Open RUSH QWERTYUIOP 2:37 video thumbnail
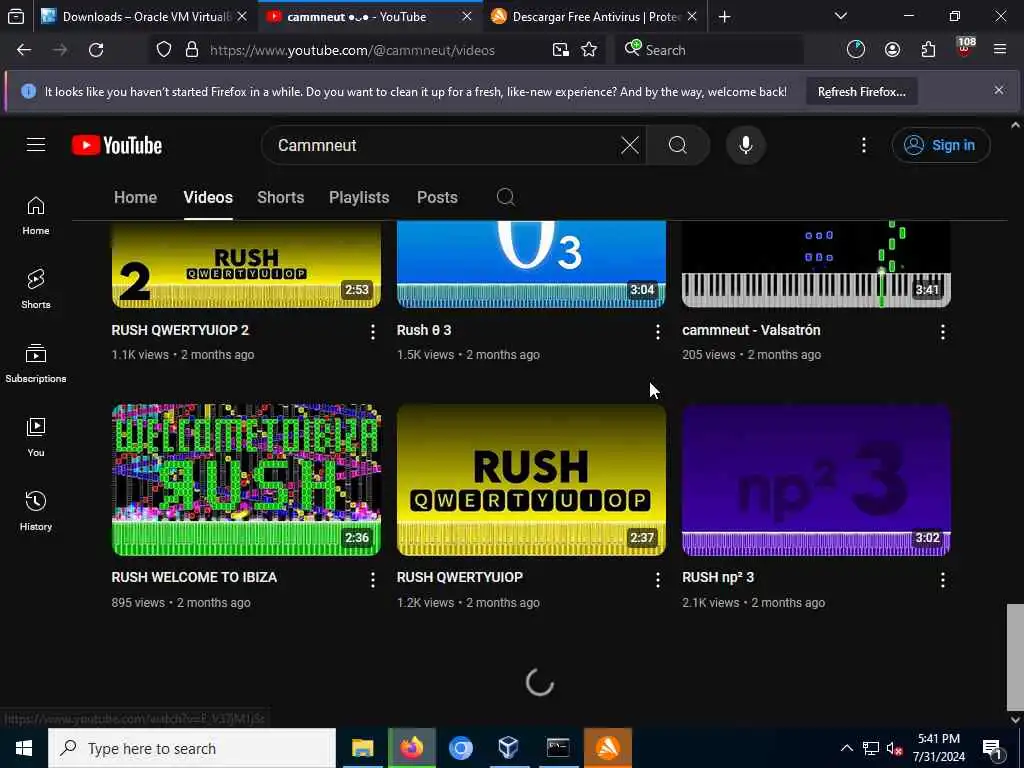The width and height of the screenshot is (1024, 768). point(531,480)
